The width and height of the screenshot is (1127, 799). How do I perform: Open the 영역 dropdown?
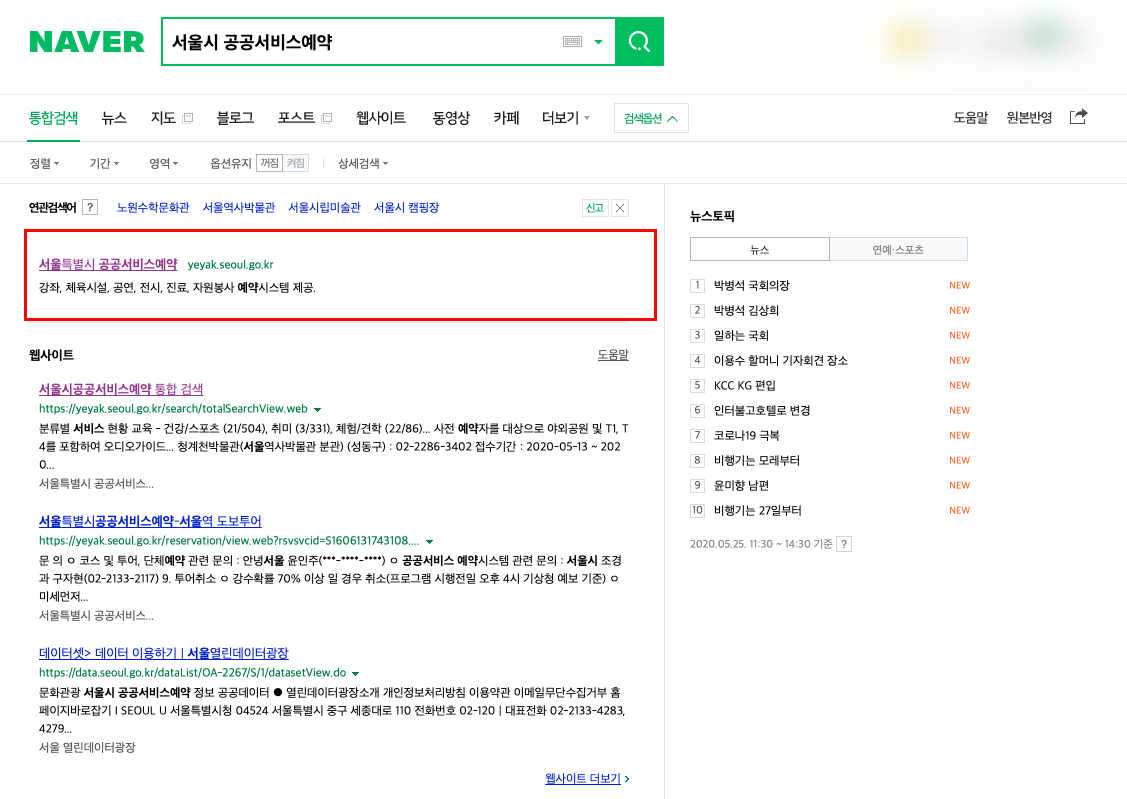164,164
